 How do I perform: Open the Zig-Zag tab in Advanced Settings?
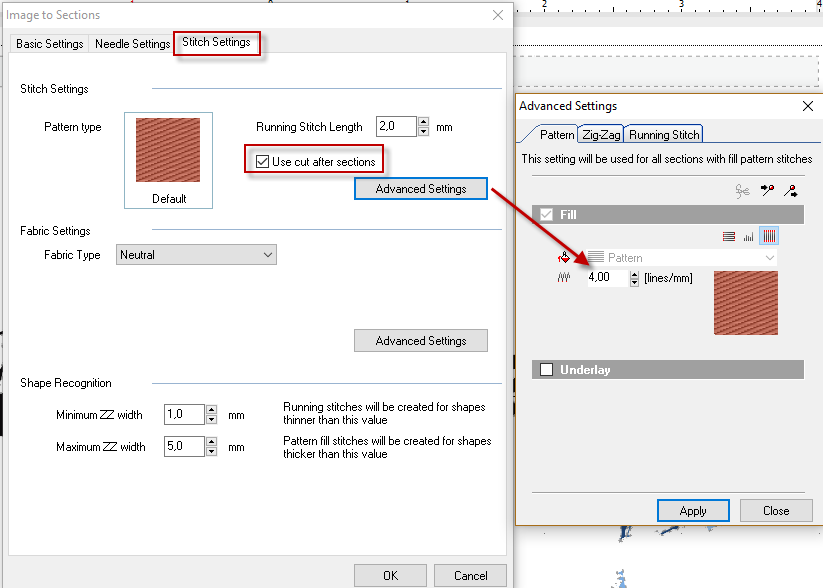click(601, 135)
